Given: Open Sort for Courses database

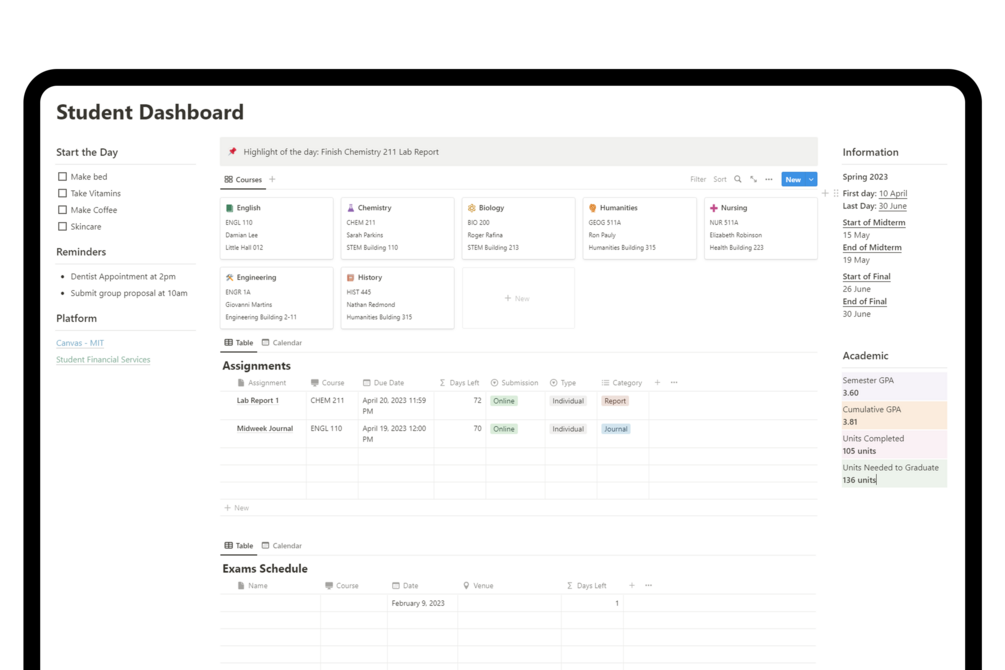Looking at the screenshot, I should coord(720,180).
